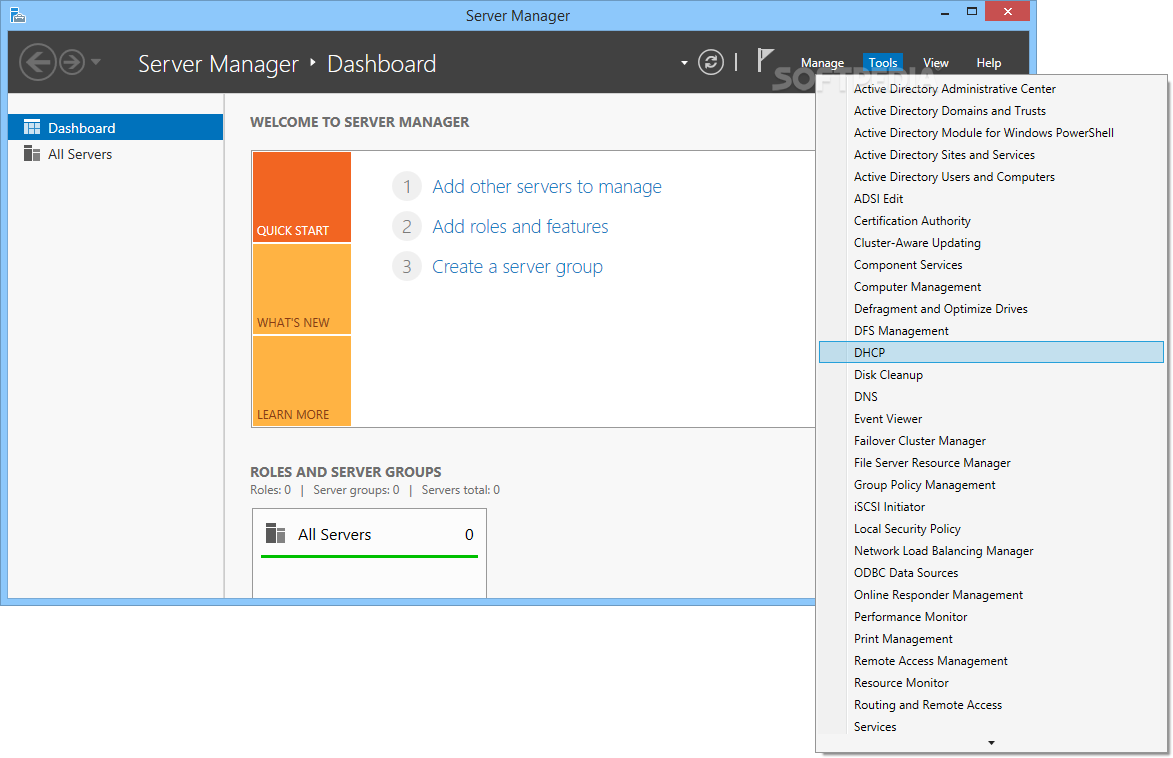Select Dashboard in the left pane

pos(115,127)
